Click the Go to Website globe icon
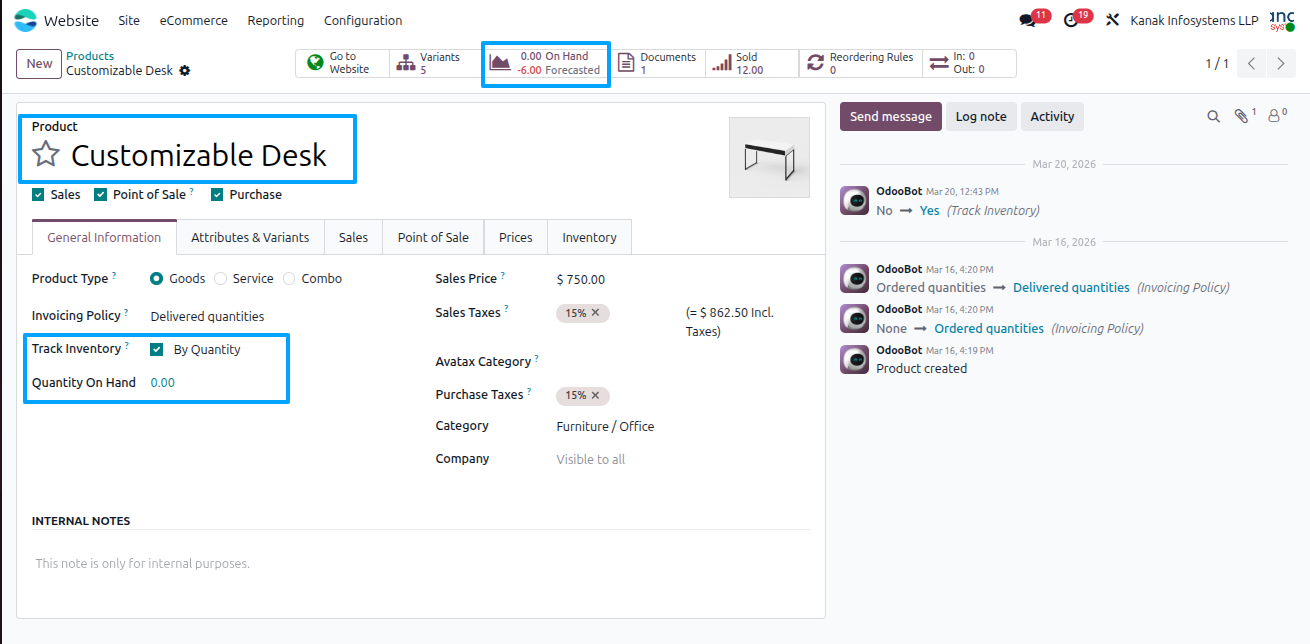 click(315, 63)
